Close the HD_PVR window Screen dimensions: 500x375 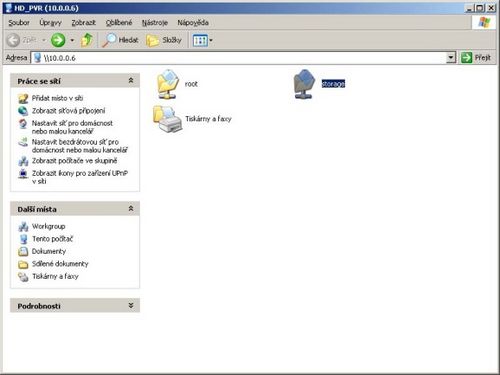pos(491,8)
